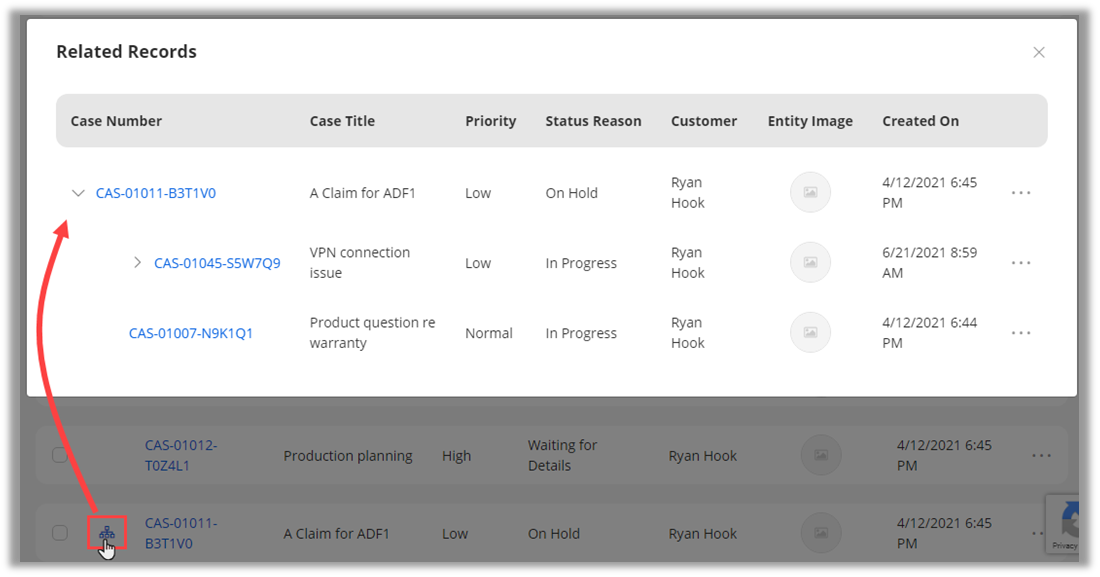Select checkbox for CAS-01012-T0Z4L1 row

click(60, 455)
